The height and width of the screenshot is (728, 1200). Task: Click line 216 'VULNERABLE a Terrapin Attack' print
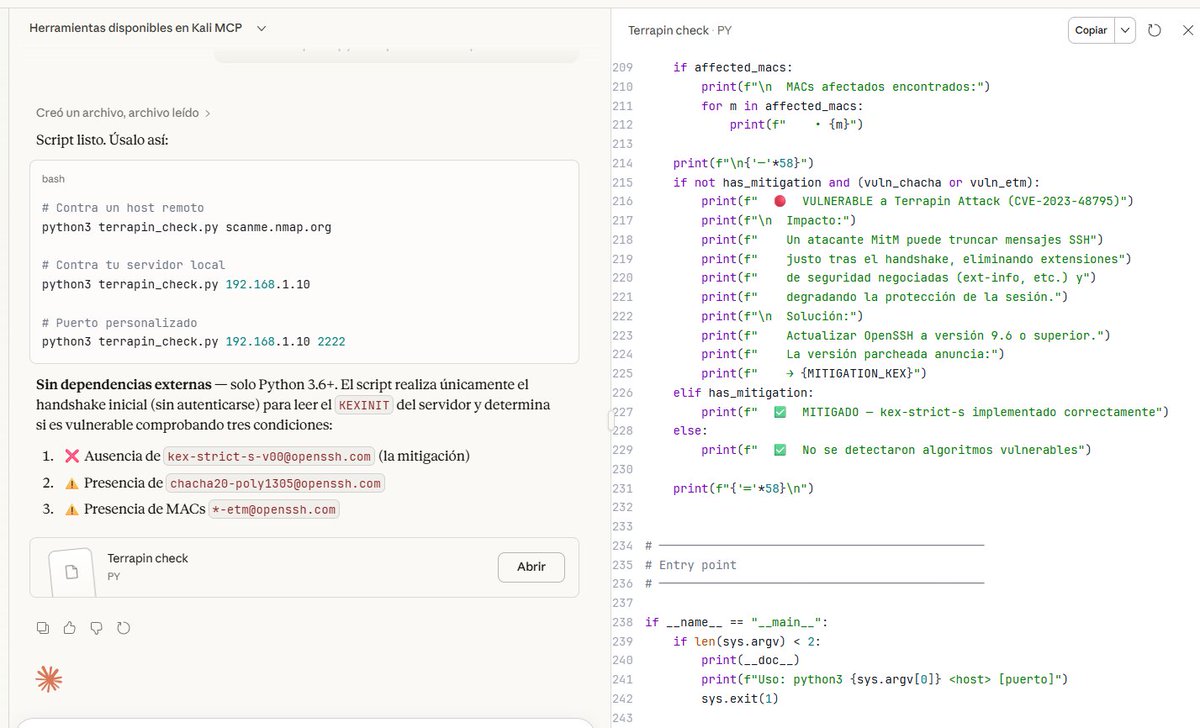[x=917, y=201]
